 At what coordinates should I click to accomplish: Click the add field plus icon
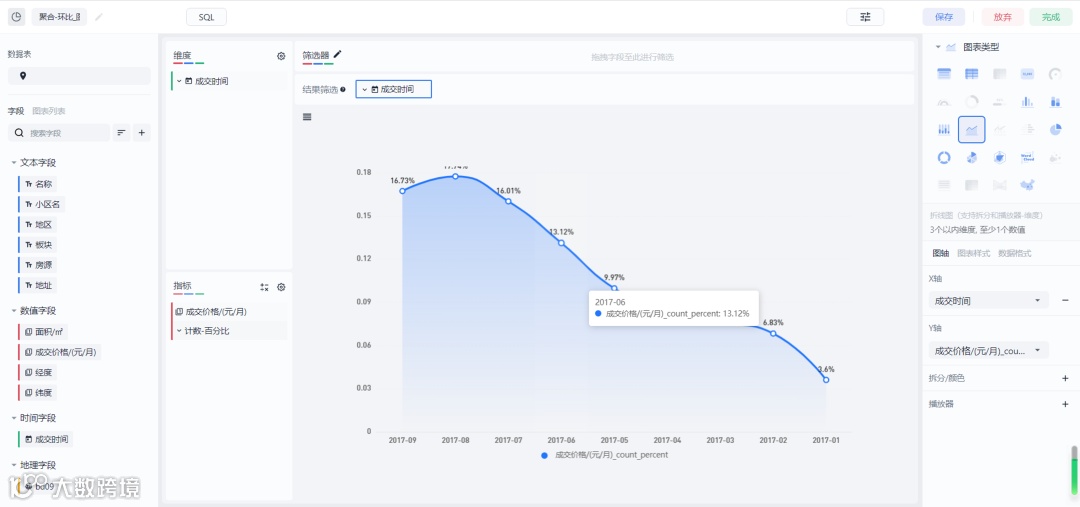[x=141, y=133]
